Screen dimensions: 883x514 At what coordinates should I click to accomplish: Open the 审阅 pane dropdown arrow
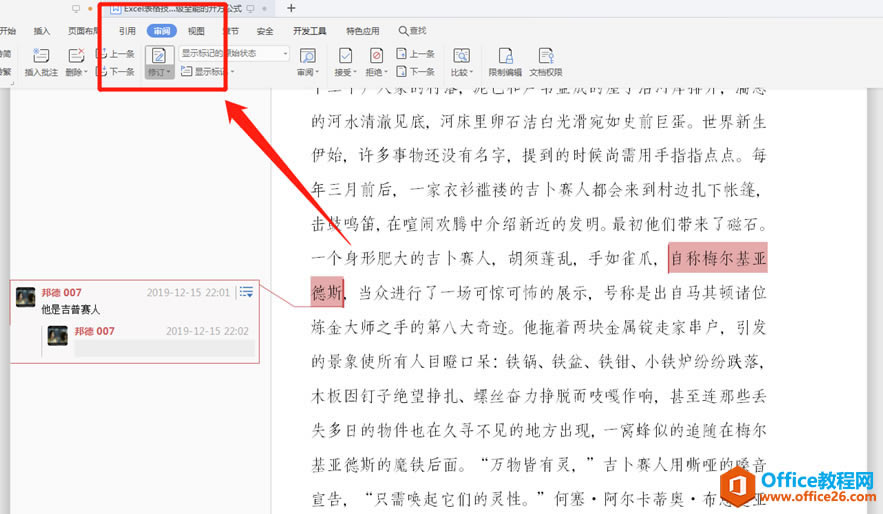(317, 72)
